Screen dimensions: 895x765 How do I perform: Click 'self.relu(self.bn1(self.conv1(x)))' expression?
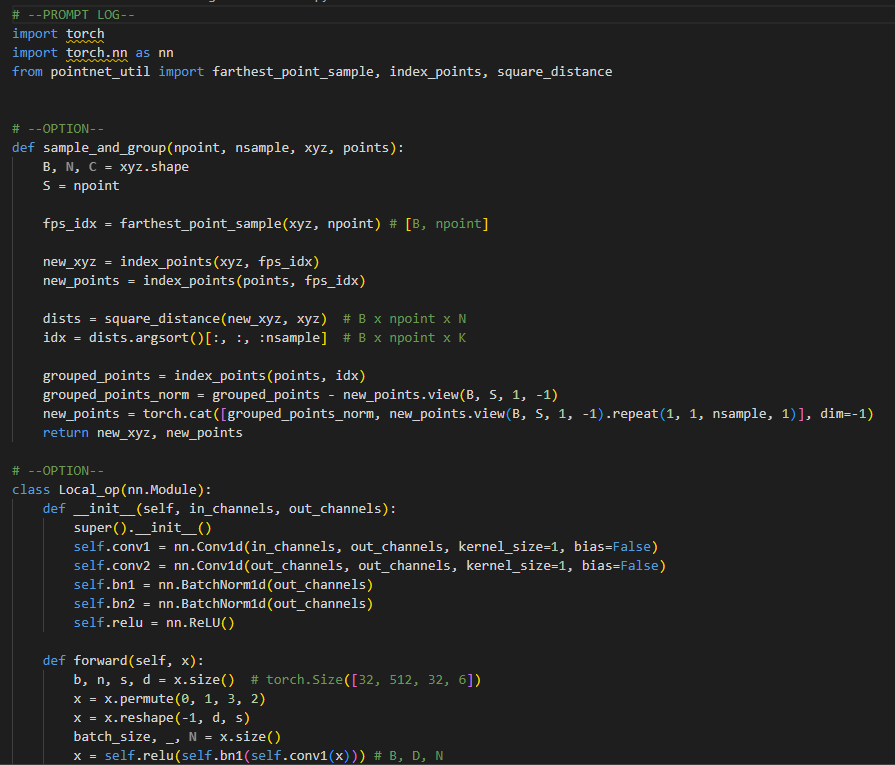[235, 756]
